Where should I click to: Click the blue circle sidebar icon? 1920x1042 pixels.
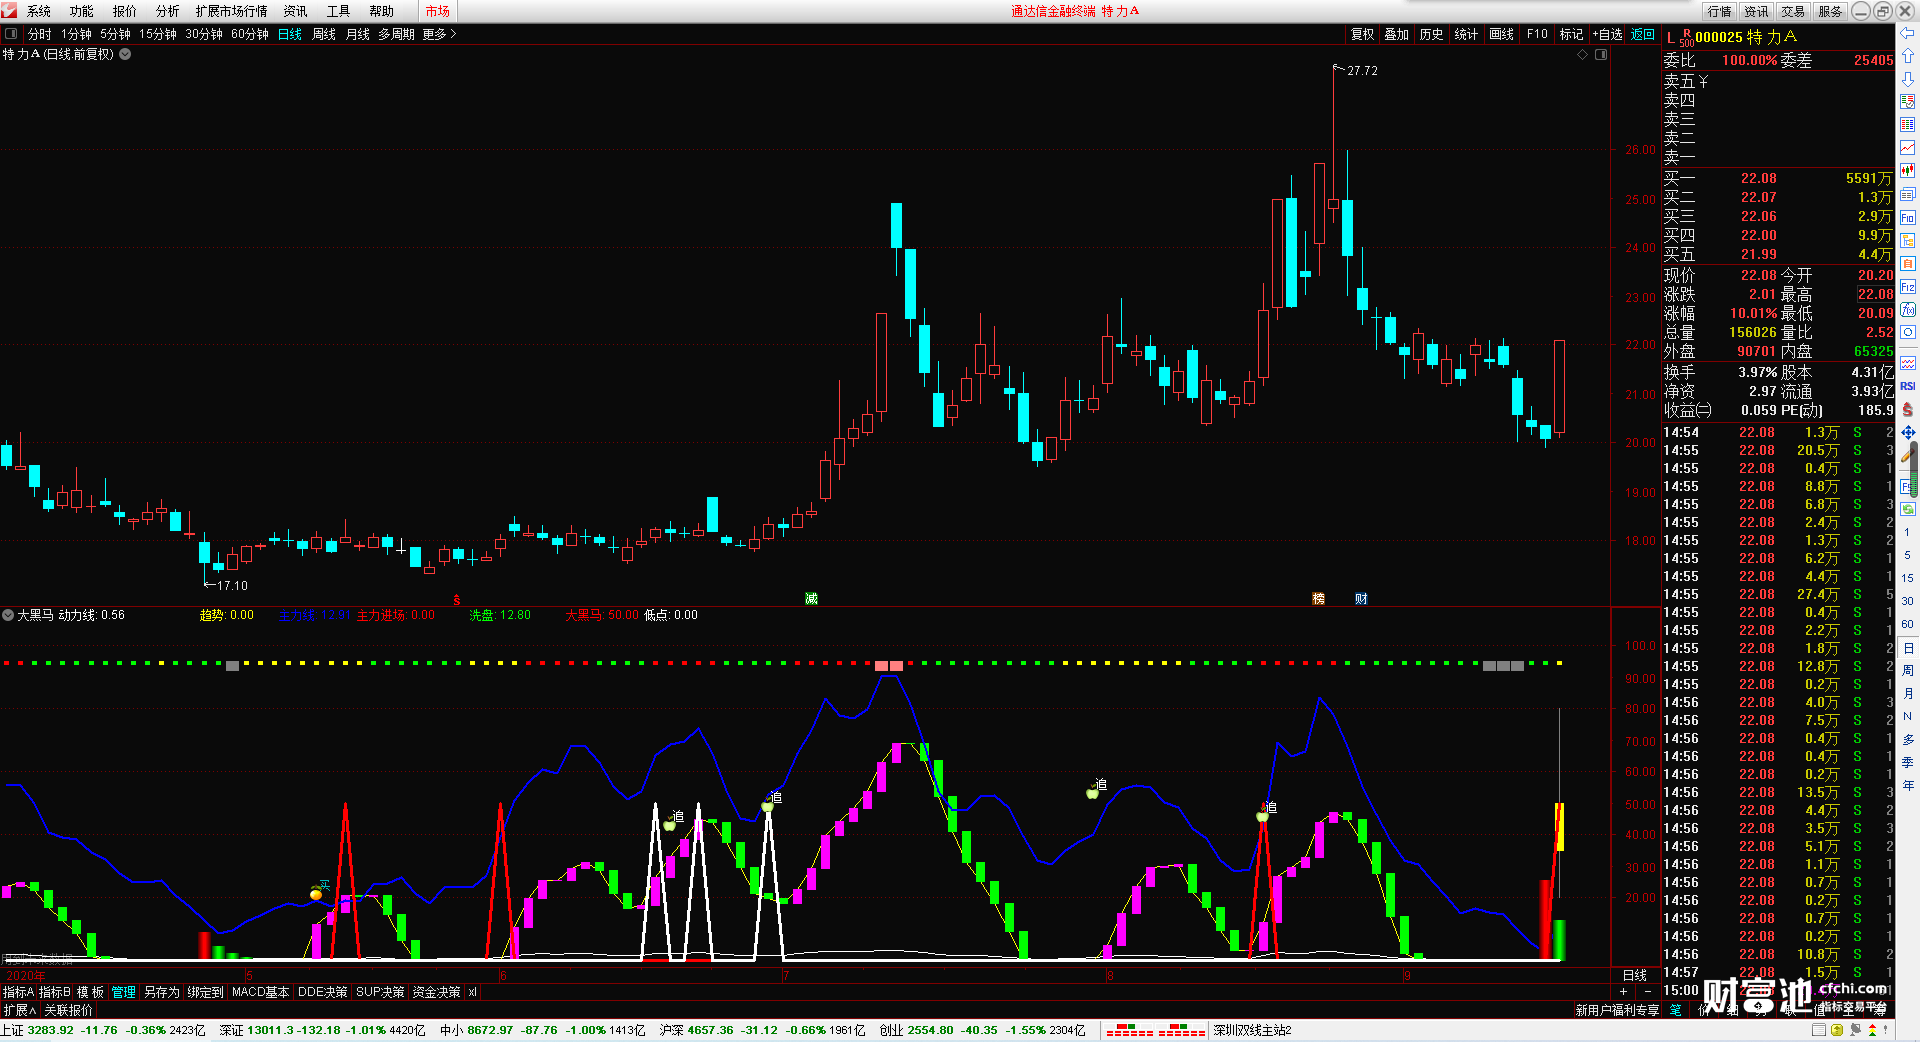[1908, 333]
